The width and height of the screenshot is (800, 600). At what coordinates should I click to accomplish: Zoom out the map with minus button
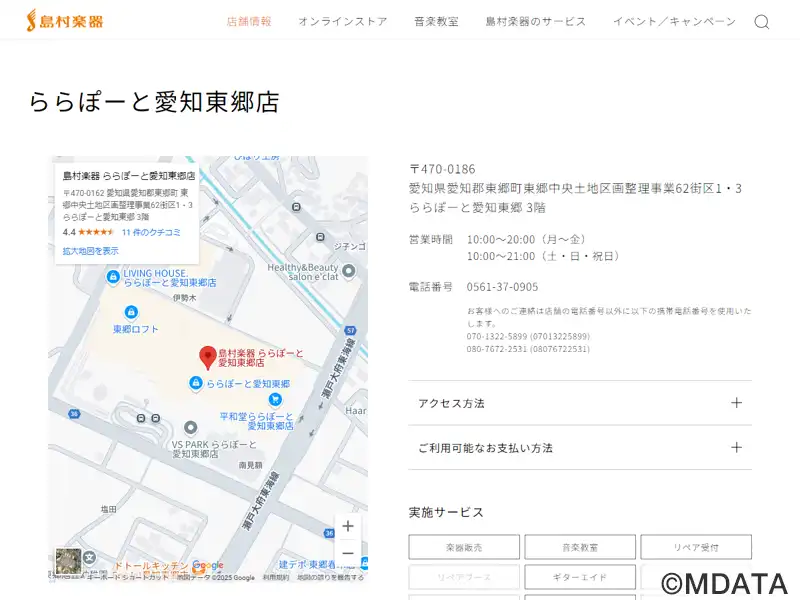click(348, 553)
